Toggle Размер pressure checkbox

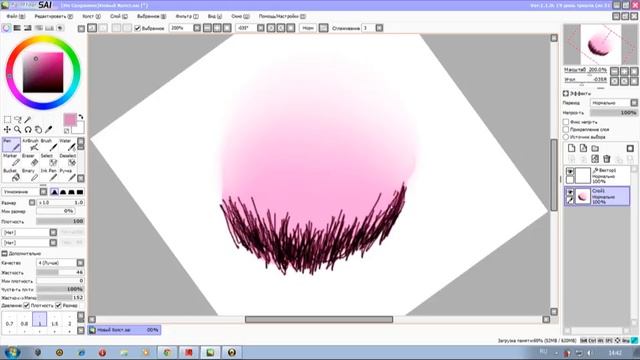click(x=58, y=305)
